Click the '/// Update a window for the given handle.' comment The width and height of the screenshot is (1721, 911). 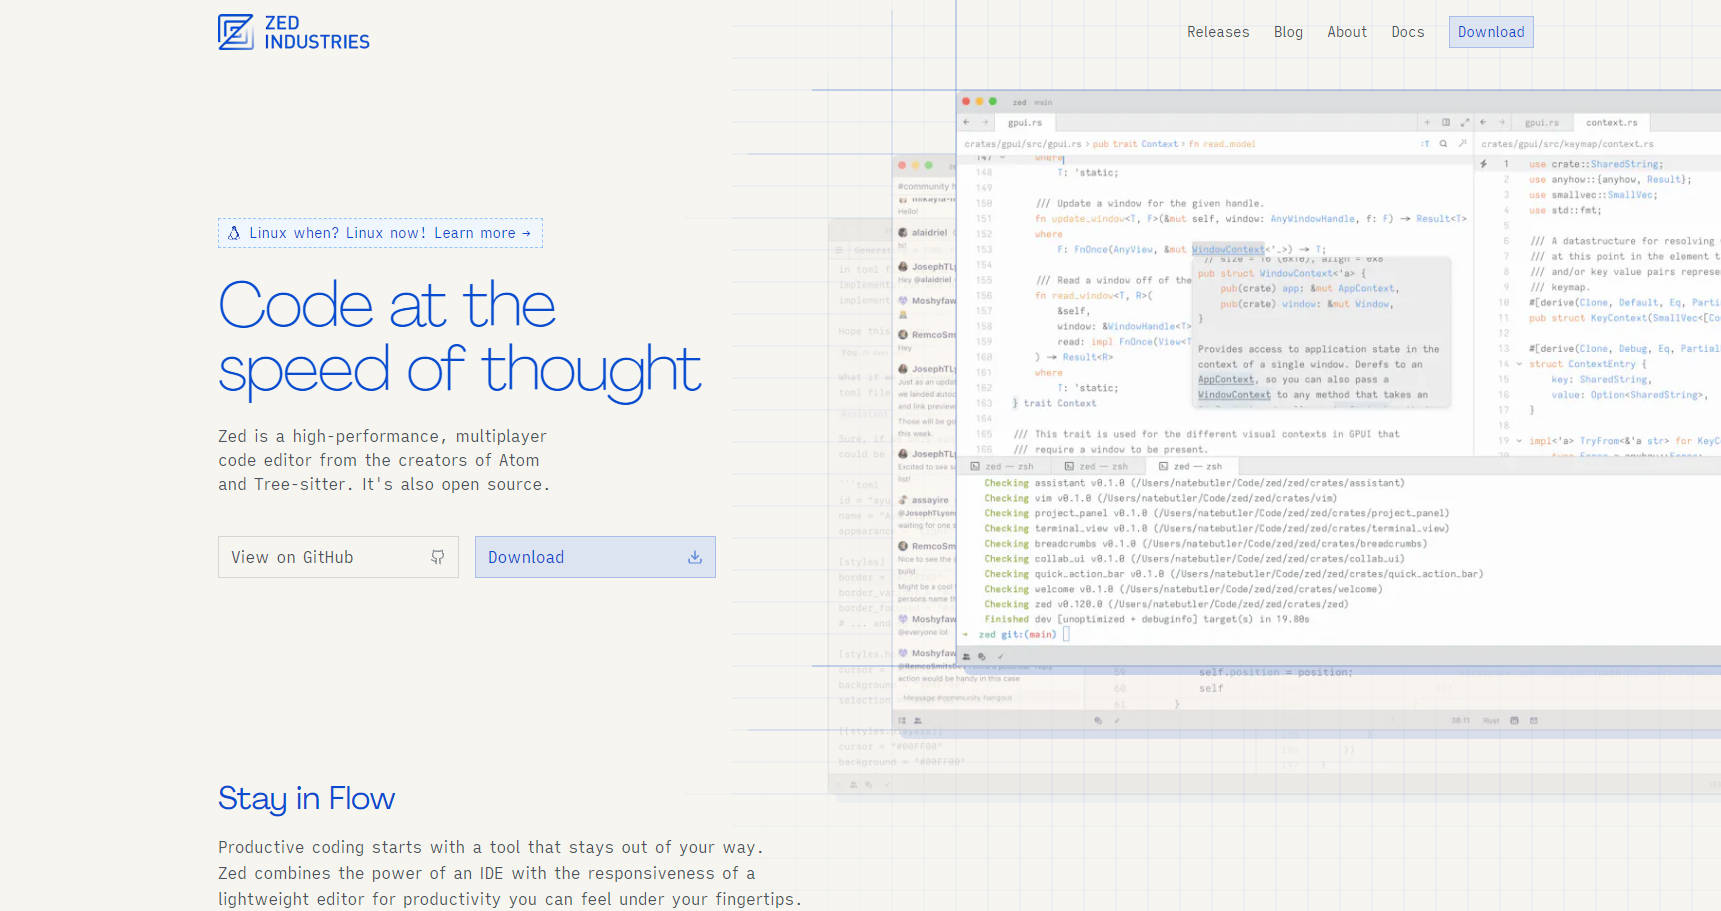click(x=1150, y=203)
